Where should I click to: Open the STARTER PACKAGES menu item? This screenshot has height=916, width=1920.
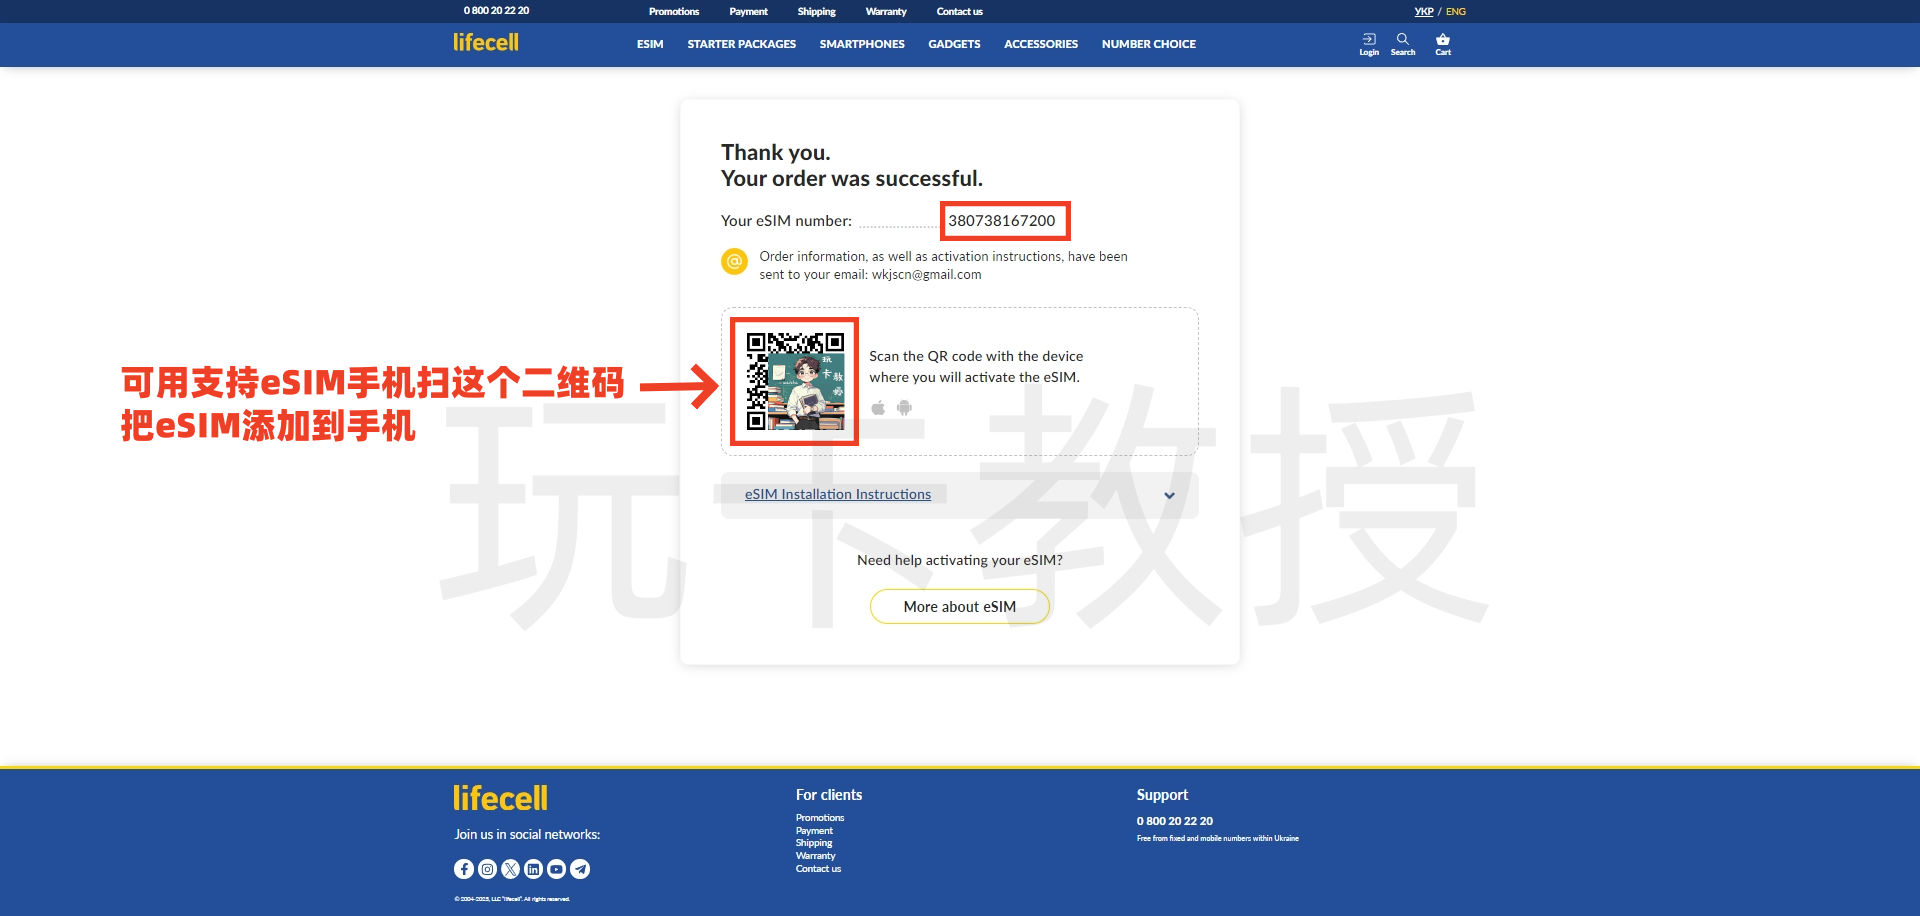[742, 44]
